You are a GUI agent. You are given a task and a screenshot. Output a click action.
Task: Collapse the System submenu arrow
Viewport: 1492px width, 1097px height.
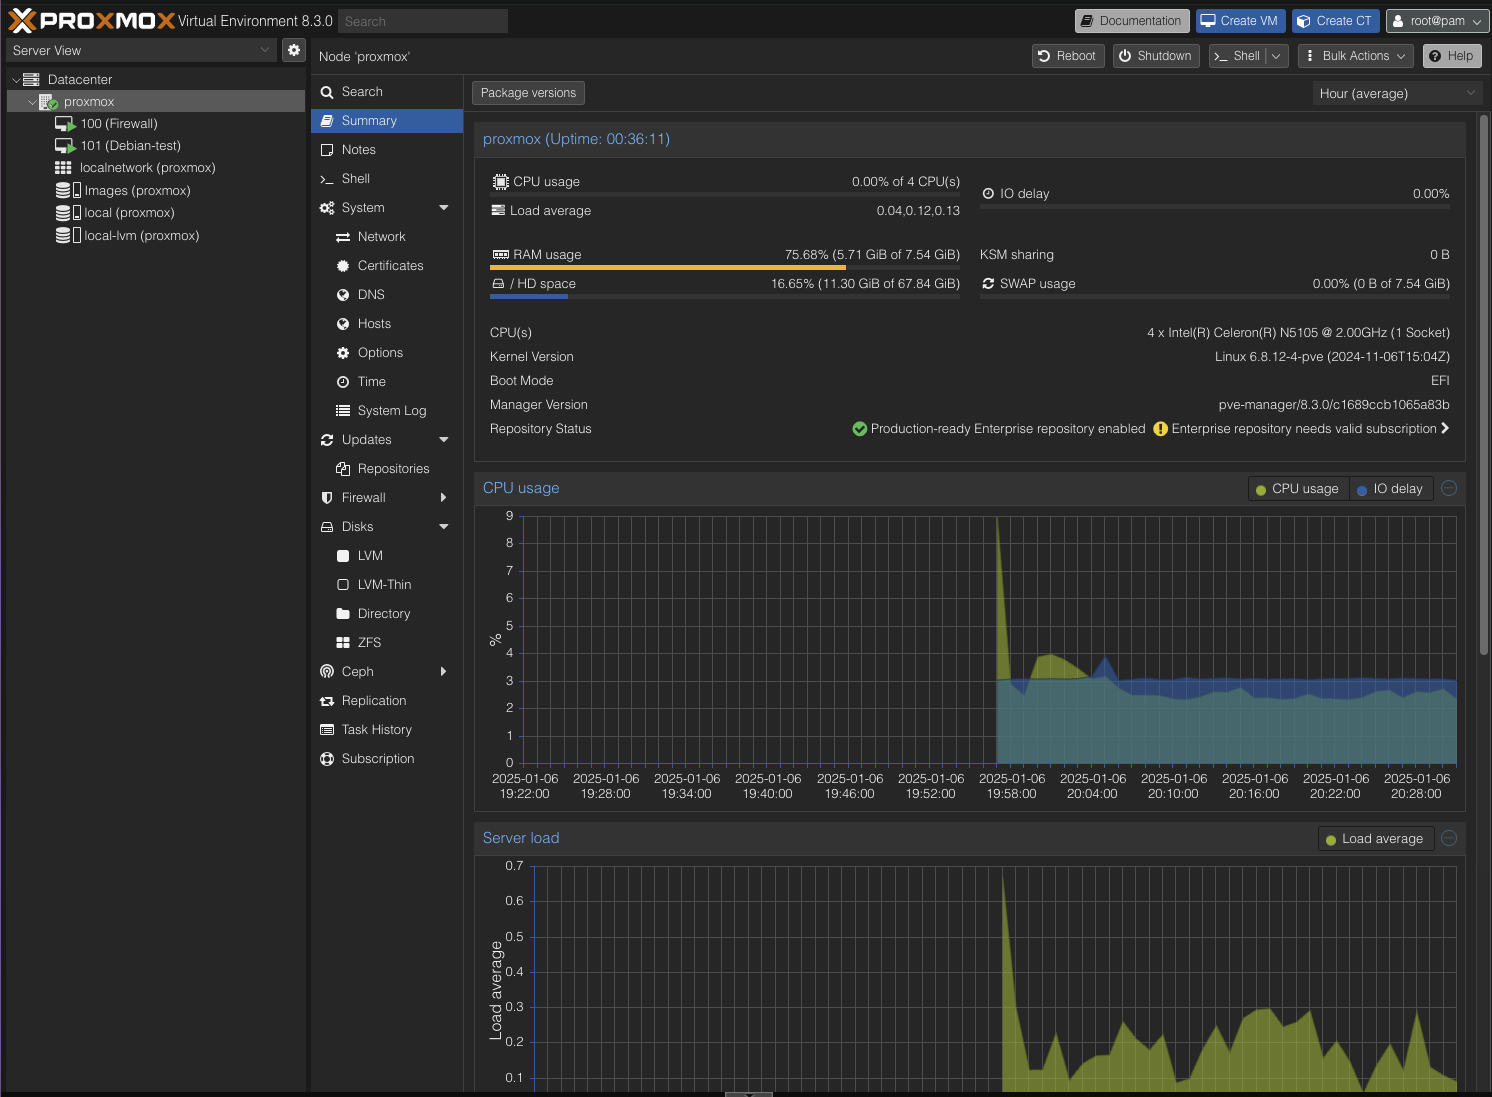(x=444, y=208)
